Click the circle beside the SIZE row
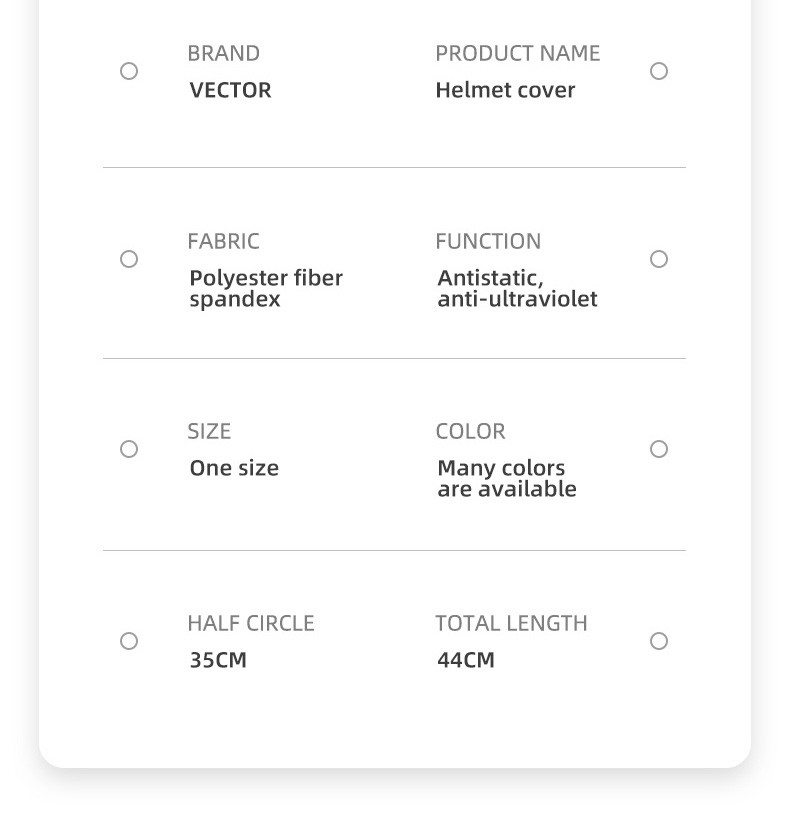Screen dimensions: 790x815 coord(129,449)
